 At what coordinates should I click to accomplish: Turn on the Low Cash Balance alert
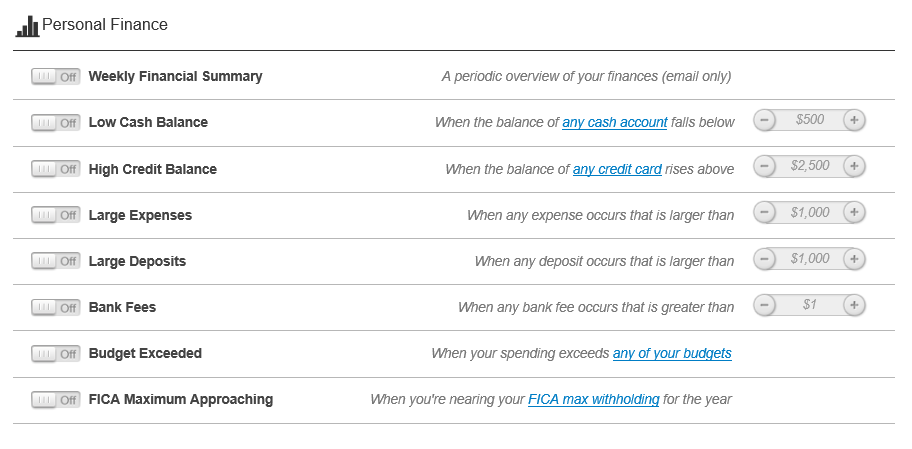click(x=56, y=123)
